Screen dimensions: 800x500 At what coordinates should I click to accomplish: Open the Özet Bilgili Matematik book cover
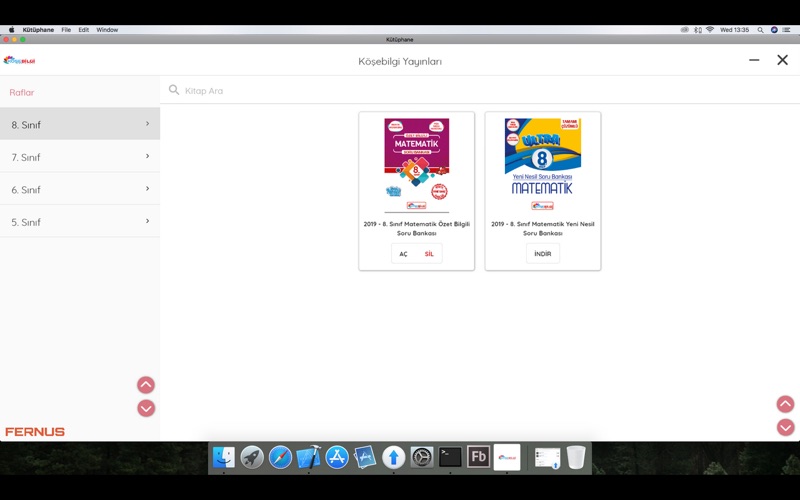(x=417, y=165)
